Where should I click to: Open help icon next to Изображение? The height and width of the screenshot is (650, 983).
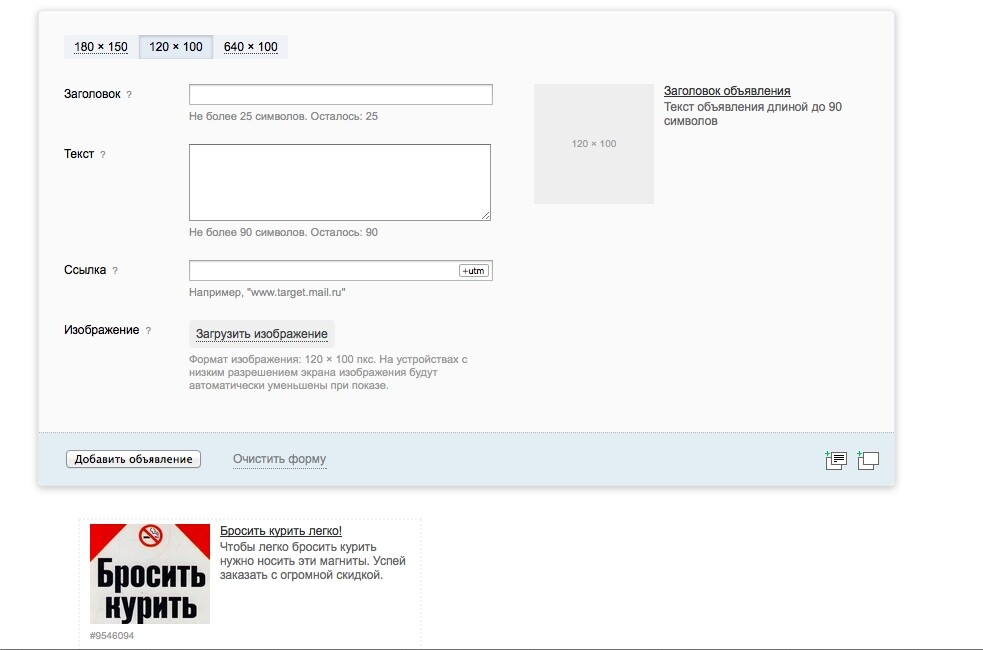coord(148,330)
